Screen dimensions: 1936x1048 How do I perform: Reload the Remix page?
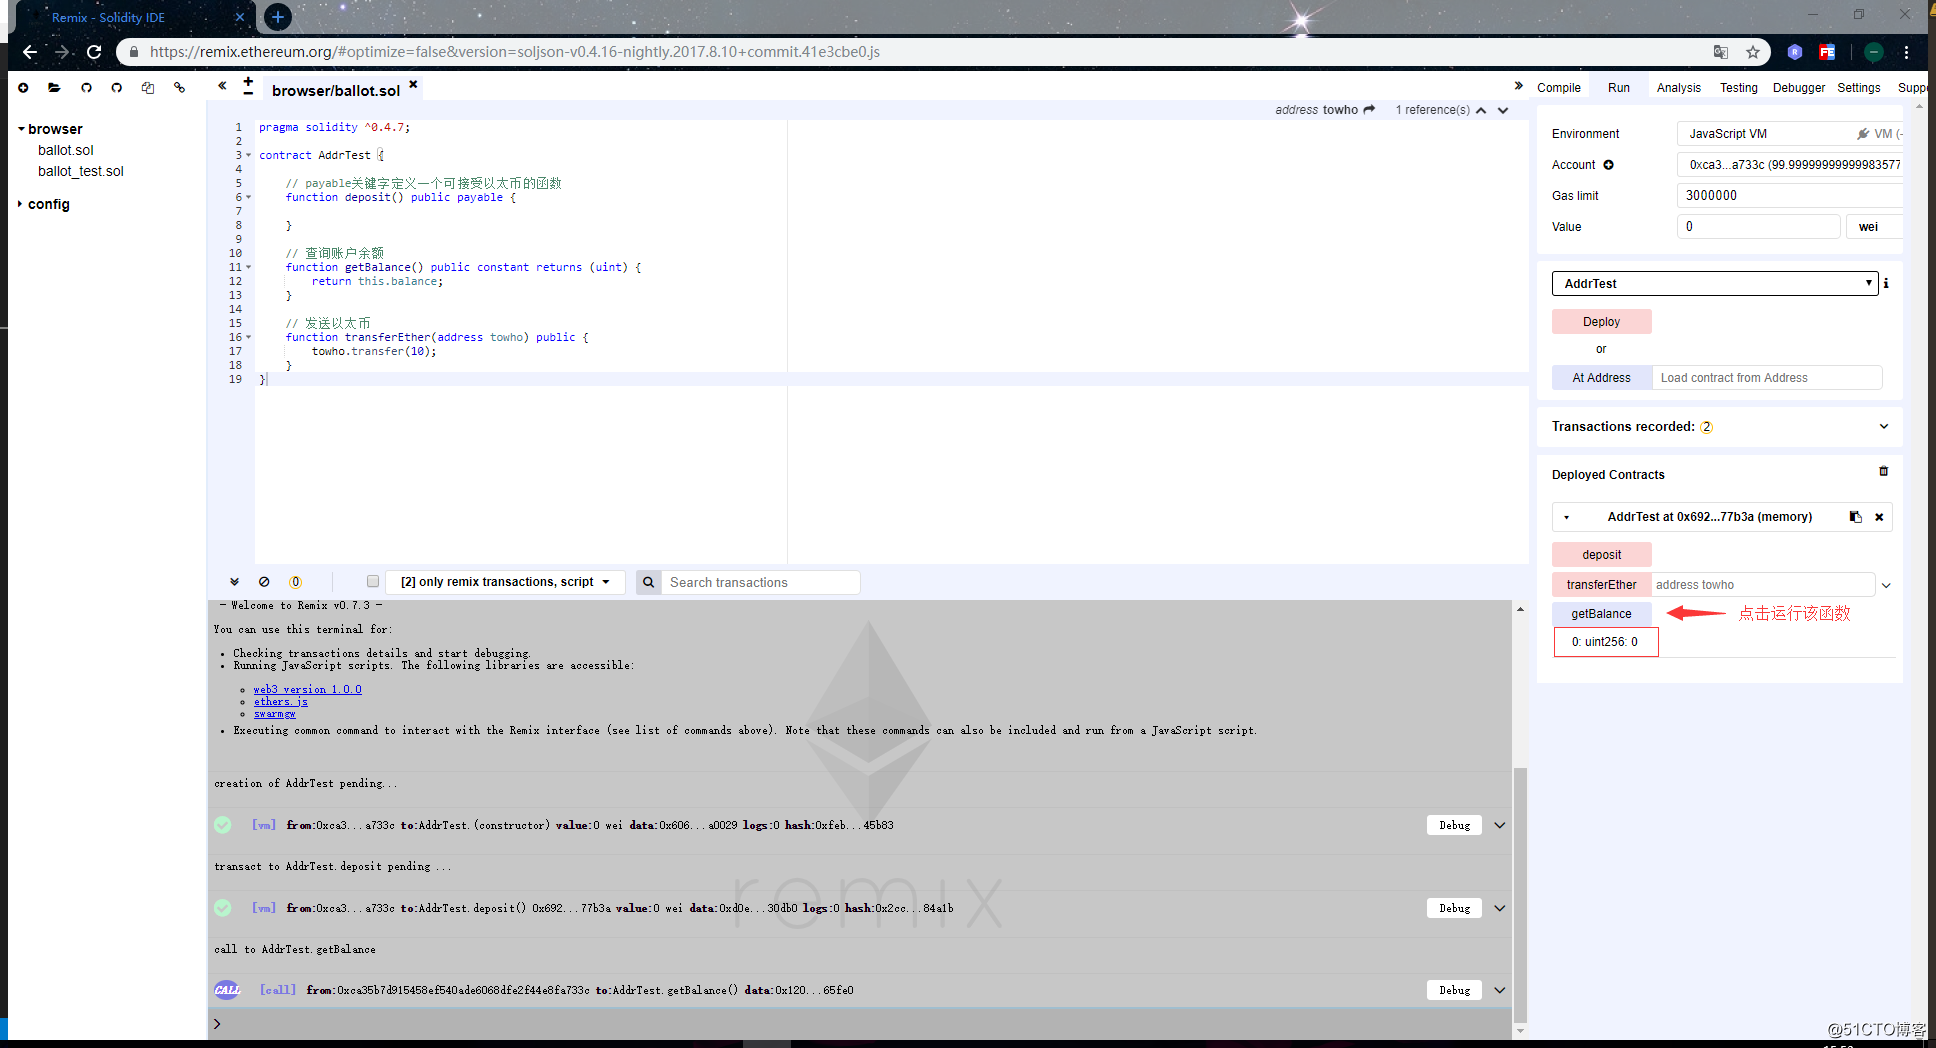tap(94, 52)
